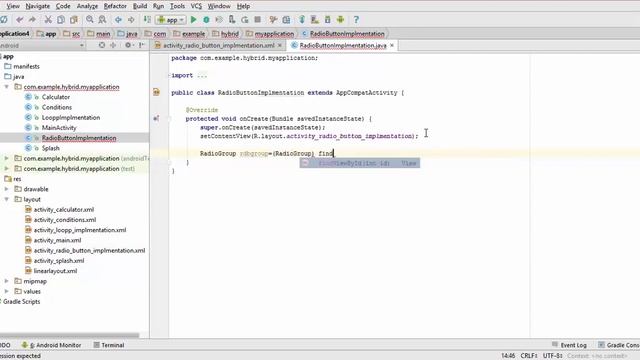Screen dimensions: 640x360
Task: Close the activity_radio_button_implmentation.xml tab
Action: [x=280, y=45]
